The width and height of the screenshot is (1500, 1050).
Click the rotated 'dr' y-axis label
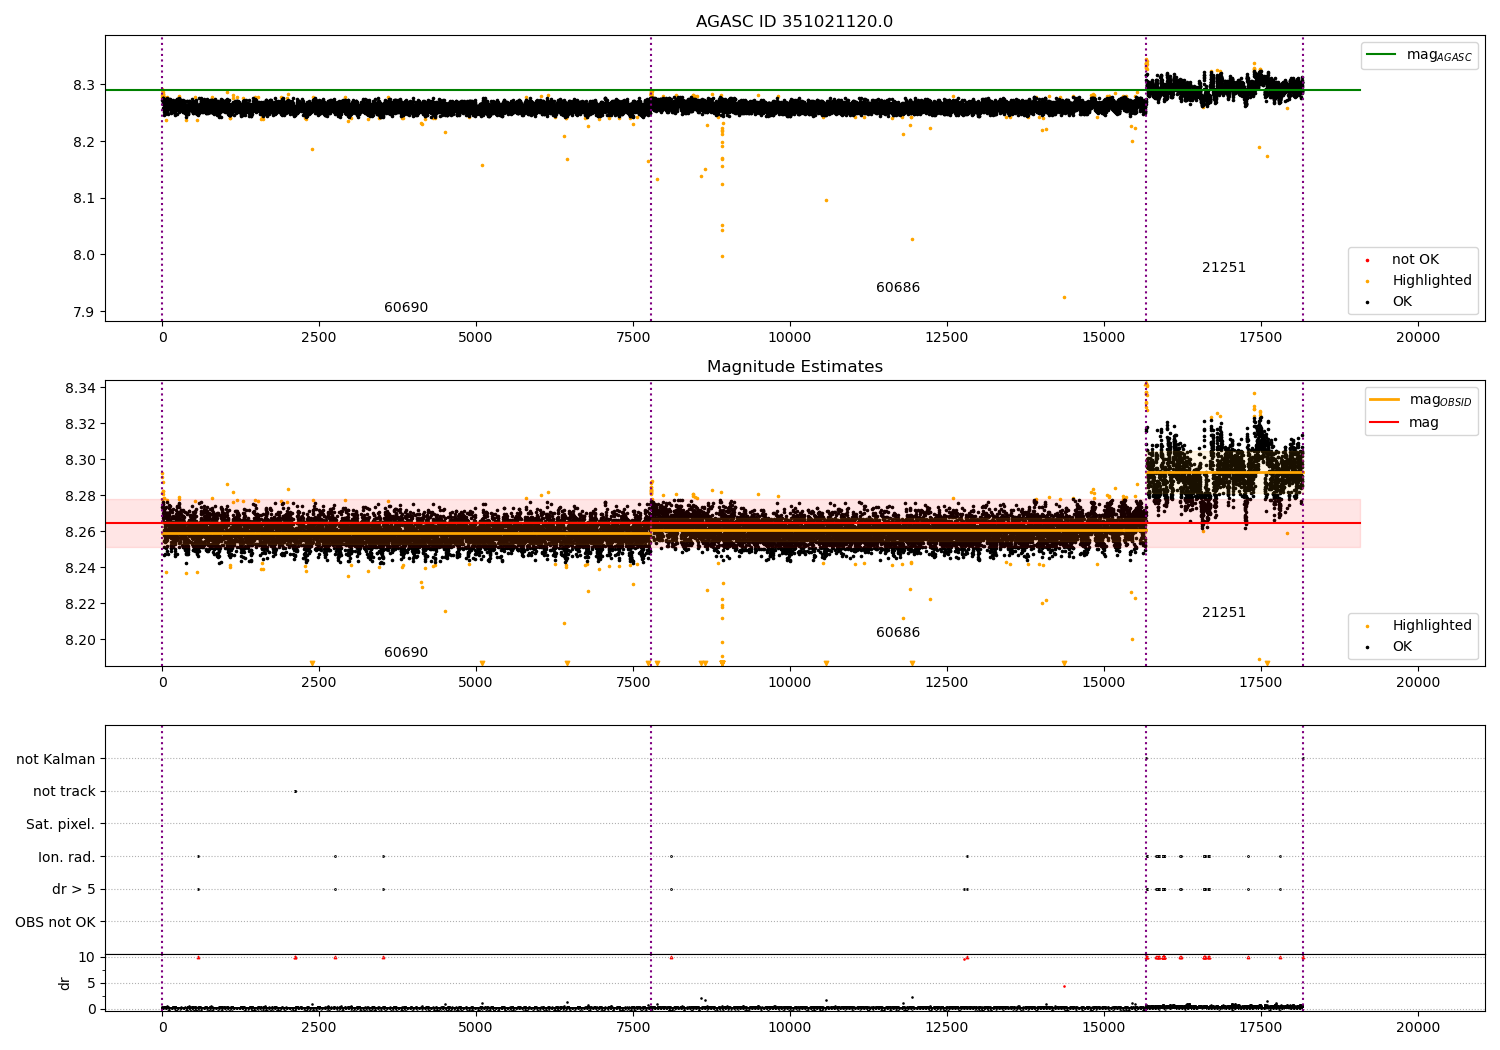point(65,983)
